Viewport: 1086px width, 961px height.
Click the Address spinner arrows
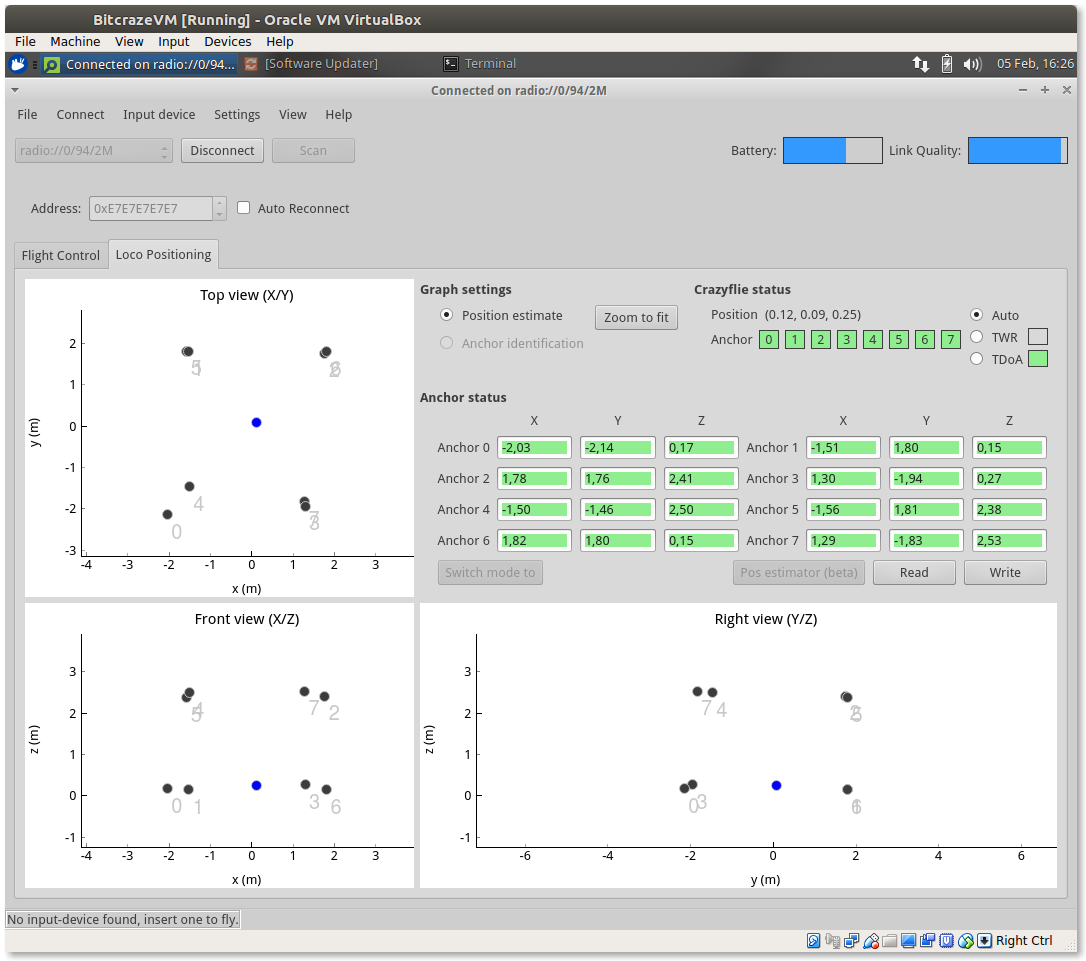[220, 208]
